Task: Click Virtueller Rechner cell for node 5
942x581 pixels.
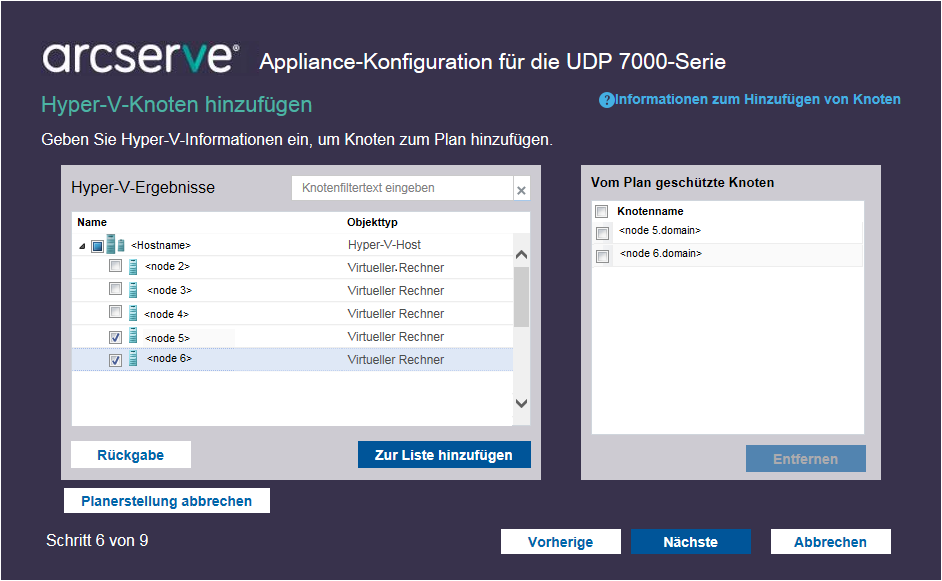Action: point(396,337)
